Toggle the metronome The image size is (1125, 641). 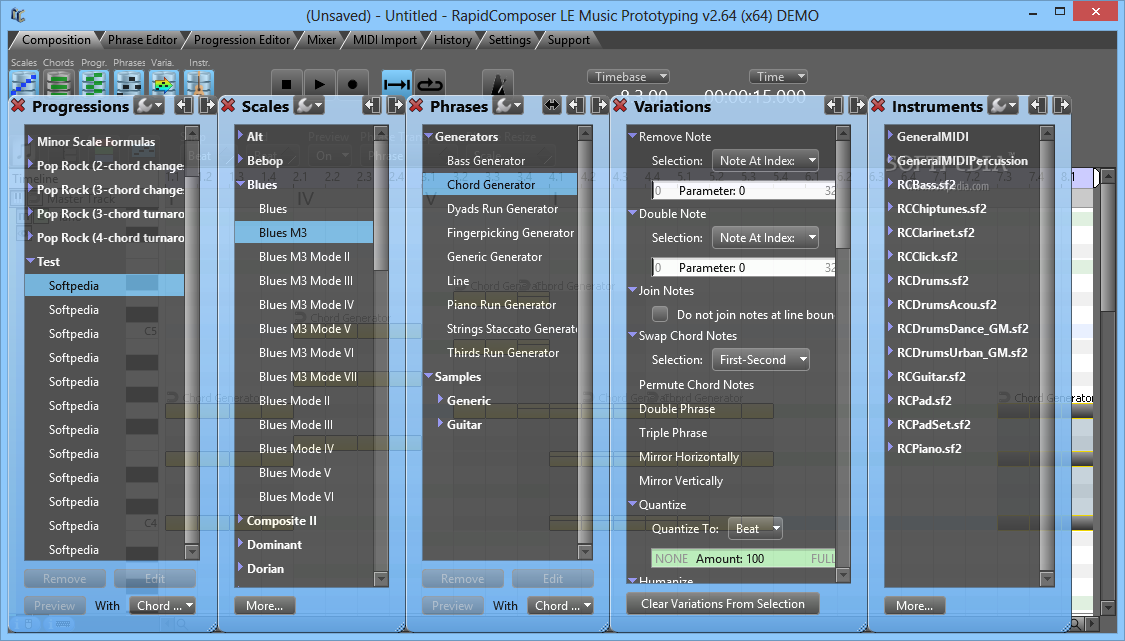click(x=498, y=84)
